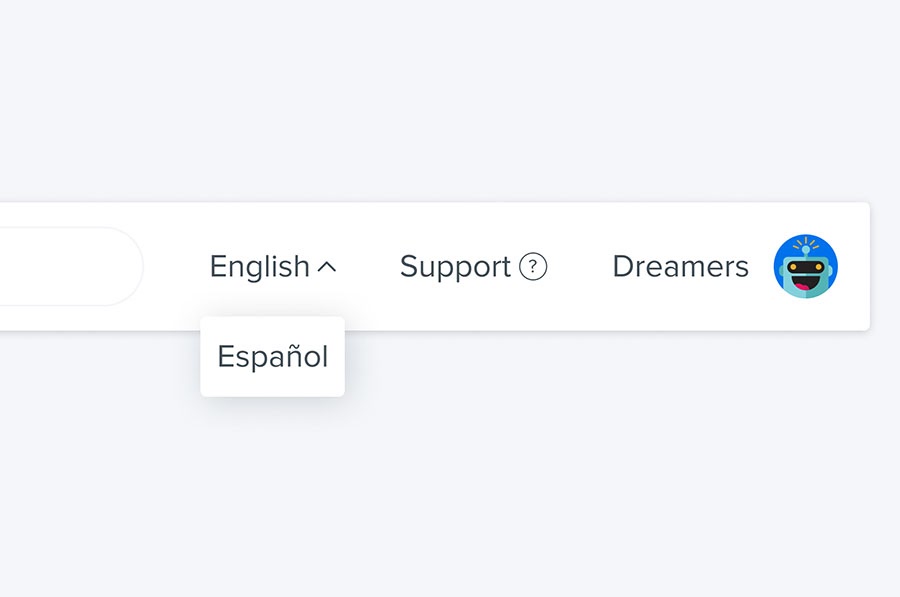Close the language dropdown with the up caret

[x=327, y=267]
